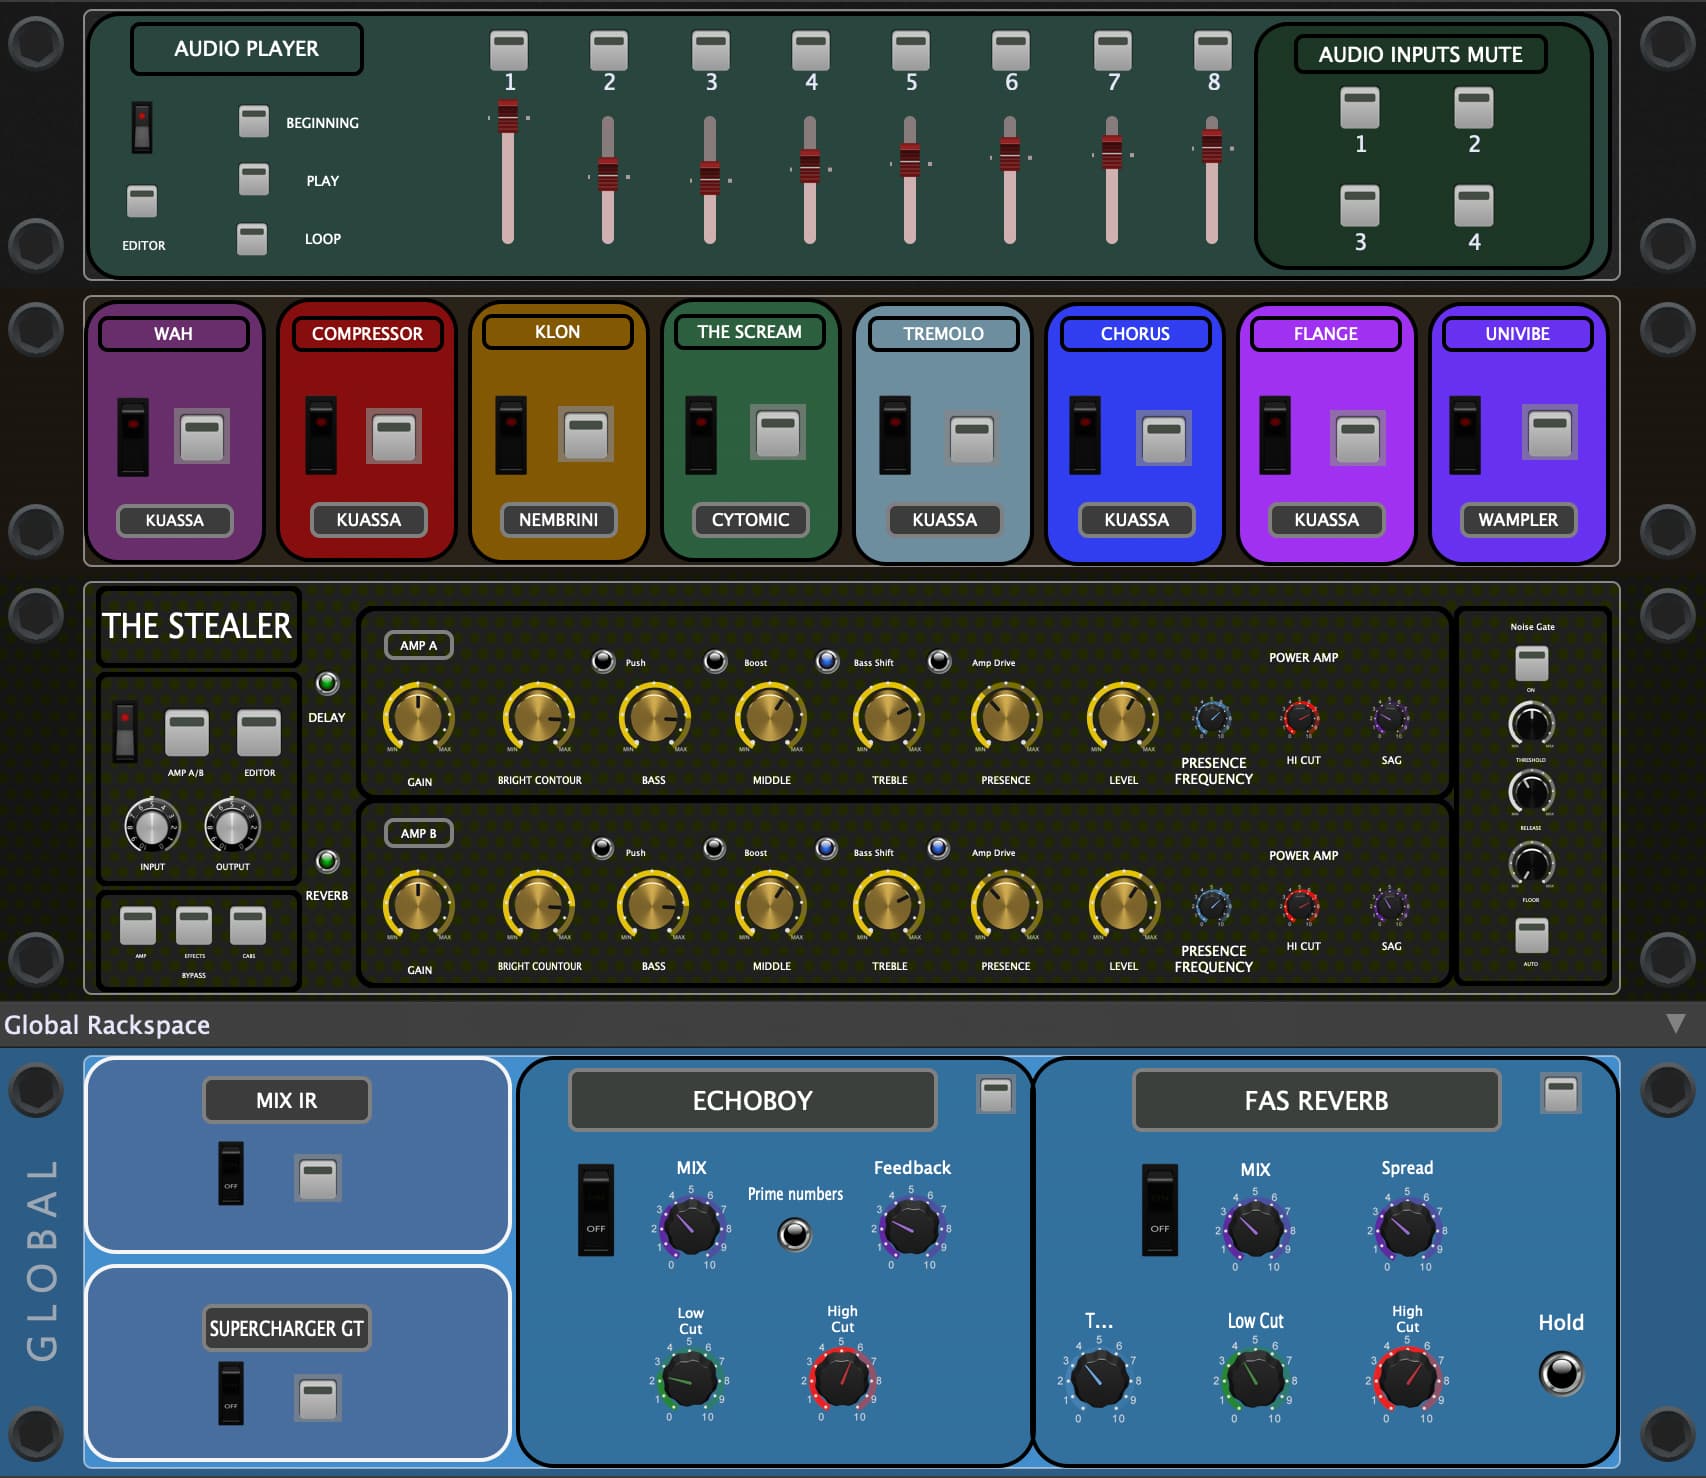Click the Echoboy Prime numbers button
The image size is (1706, 1478).
(795, 1235)
